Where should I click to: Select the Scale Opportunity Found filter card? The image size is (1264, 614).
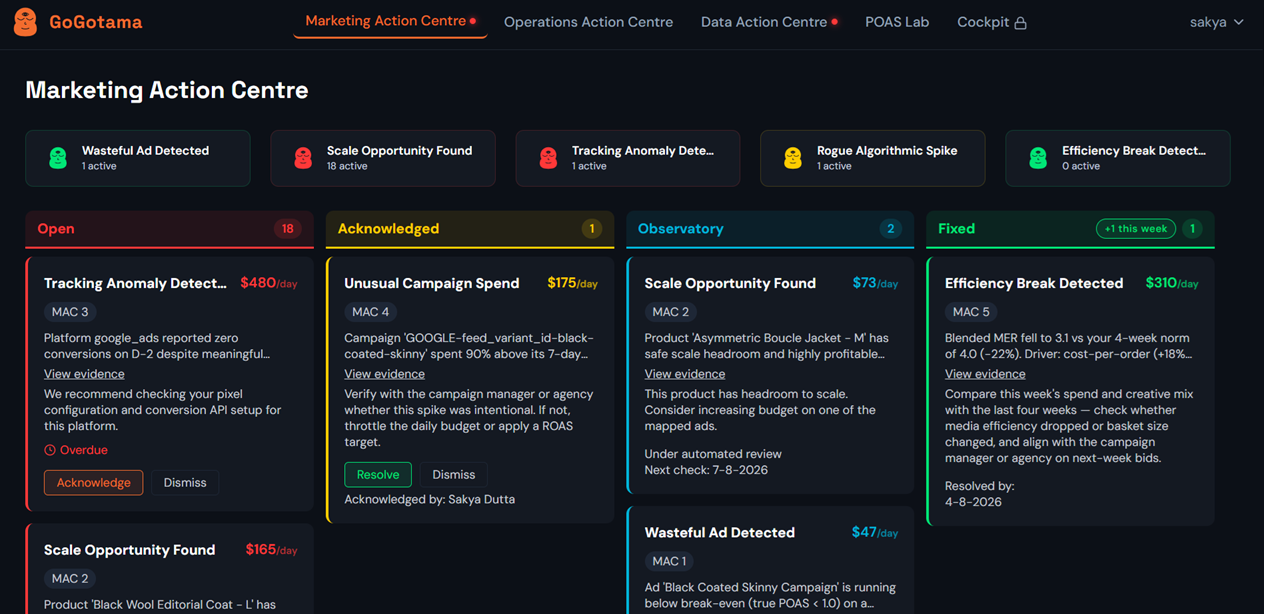pyautogui.click(x=383, y=158)
